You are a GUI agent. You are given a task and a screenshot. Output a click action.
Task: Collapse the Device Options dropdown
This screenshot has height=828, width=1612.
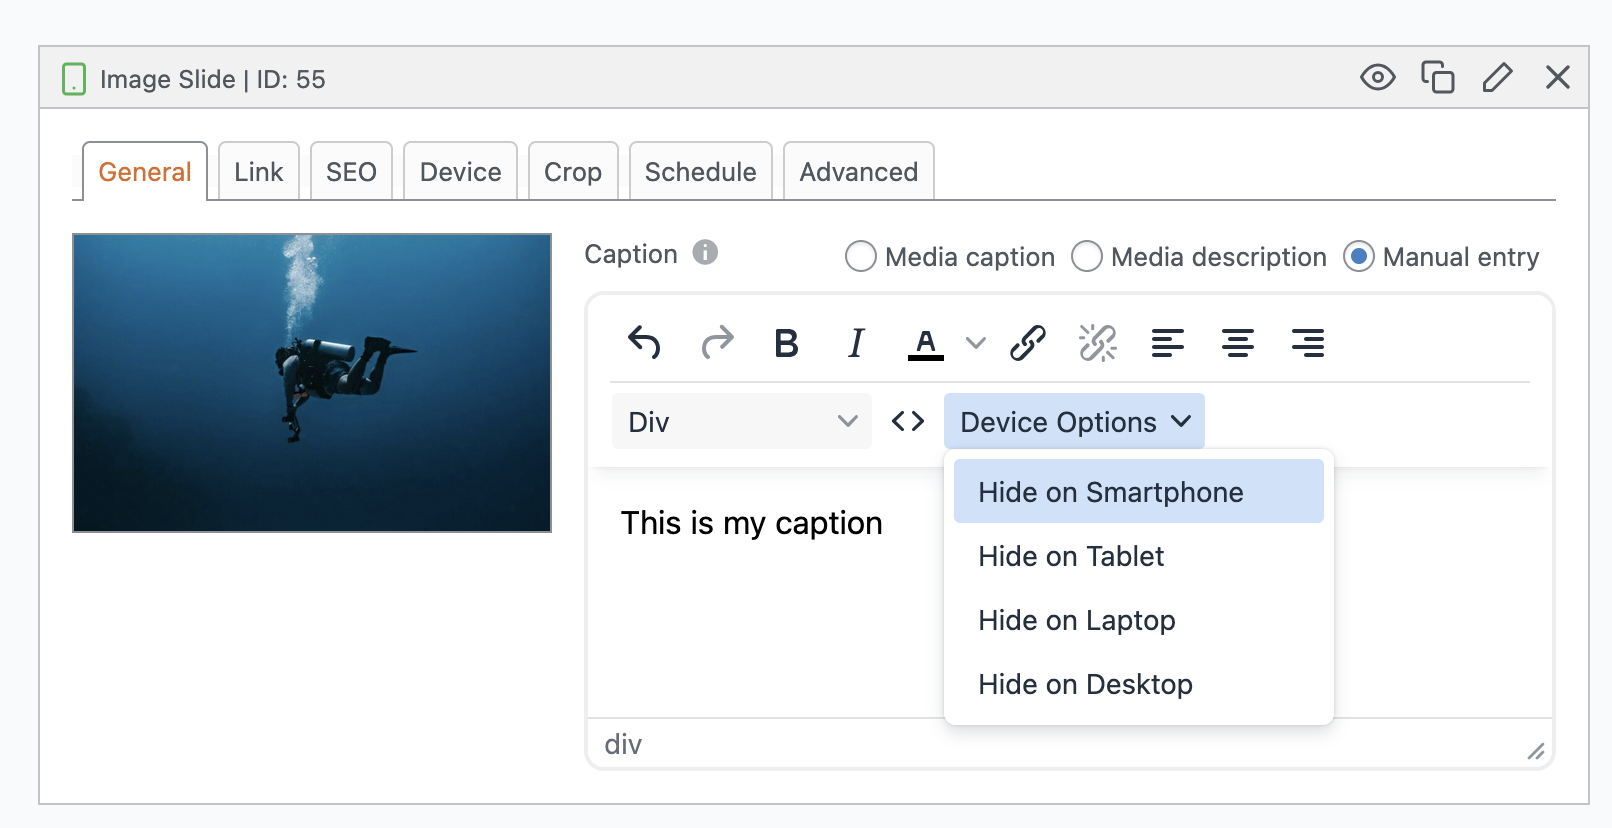[1074, 422]
